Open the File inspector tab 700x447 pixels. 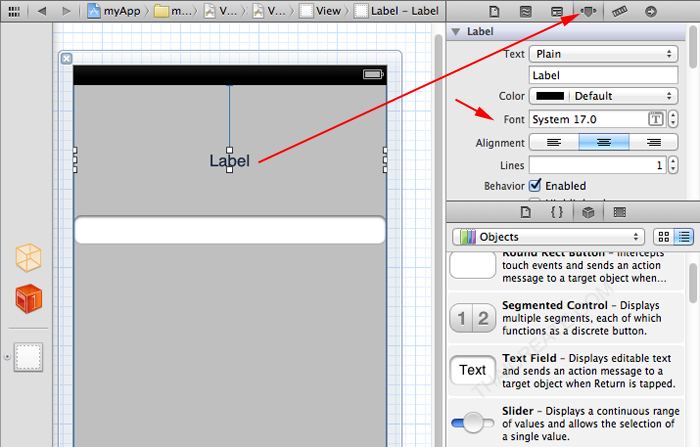[x=494, y=12]
